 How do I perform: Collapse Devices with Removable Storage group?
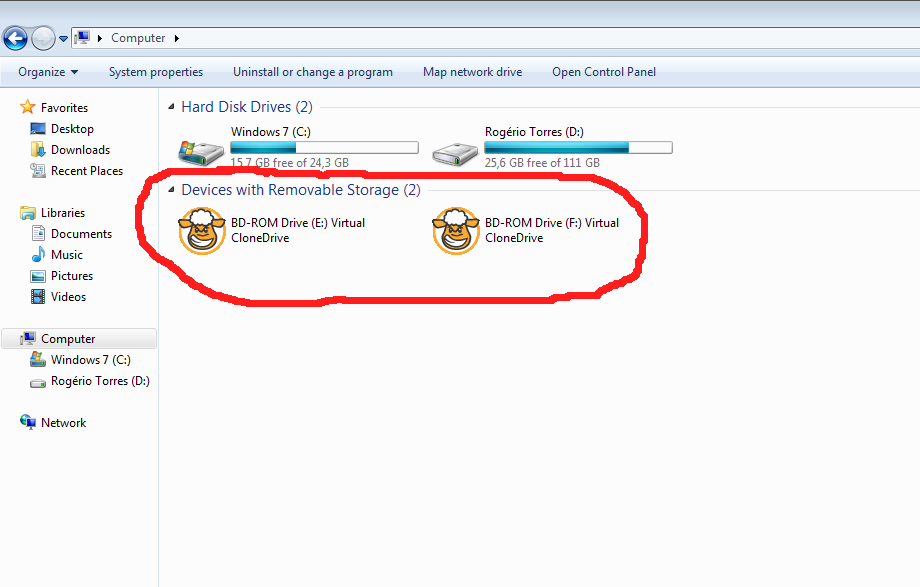(170, 190)
